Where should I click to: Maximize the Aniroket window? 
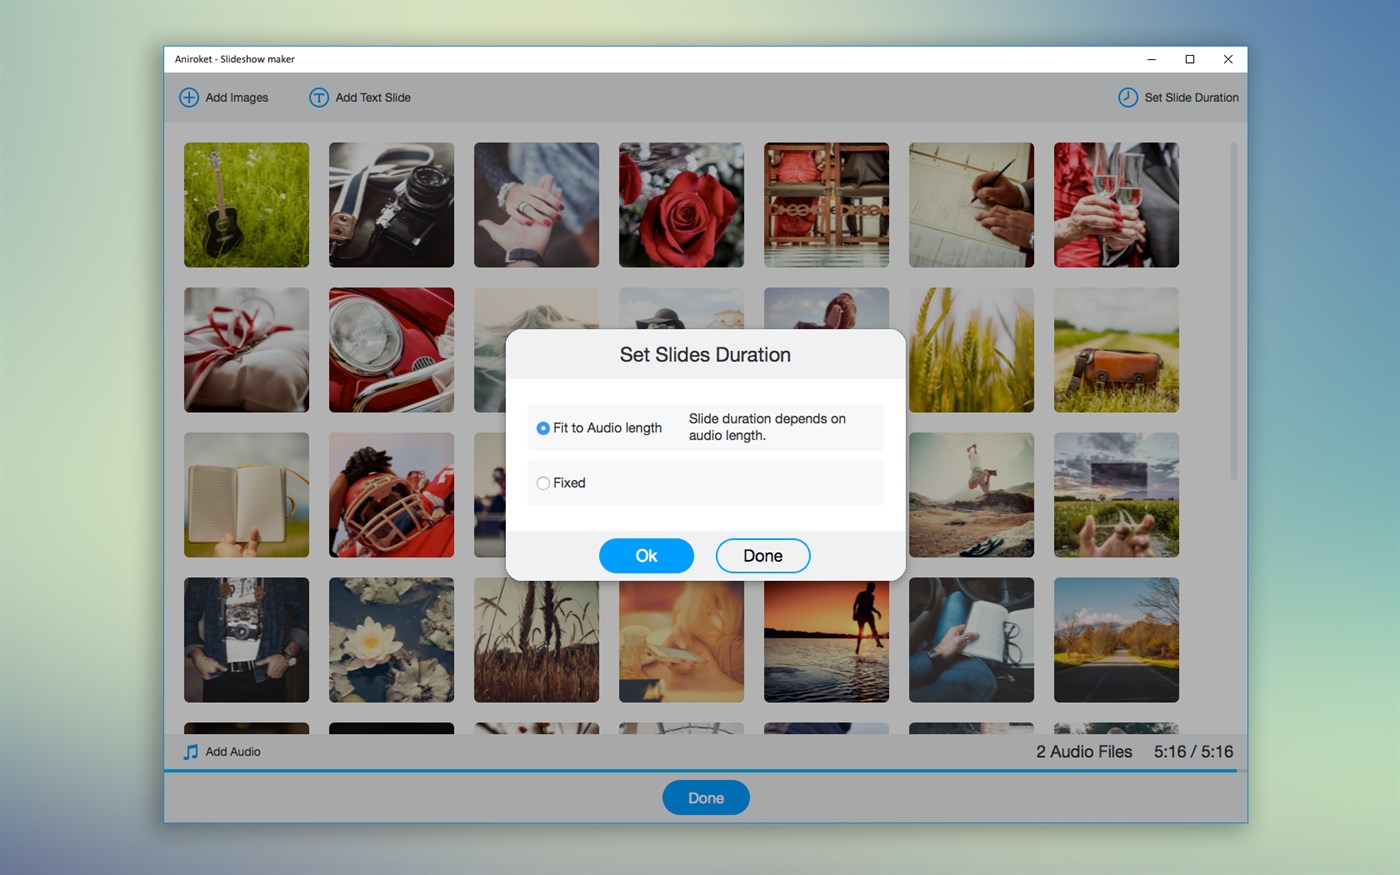click(1190, 59)
